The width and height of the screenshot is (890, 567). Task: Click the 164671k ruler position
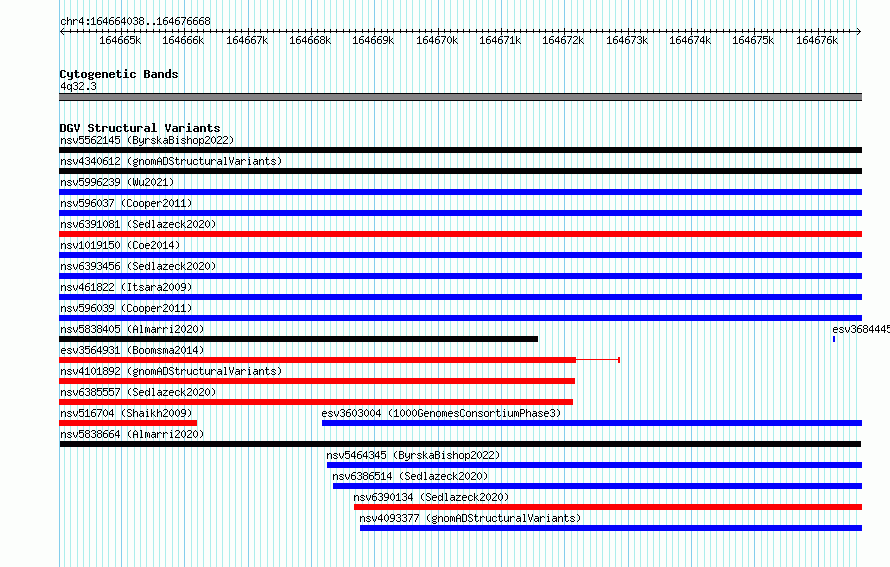click(x=500, y=40)
